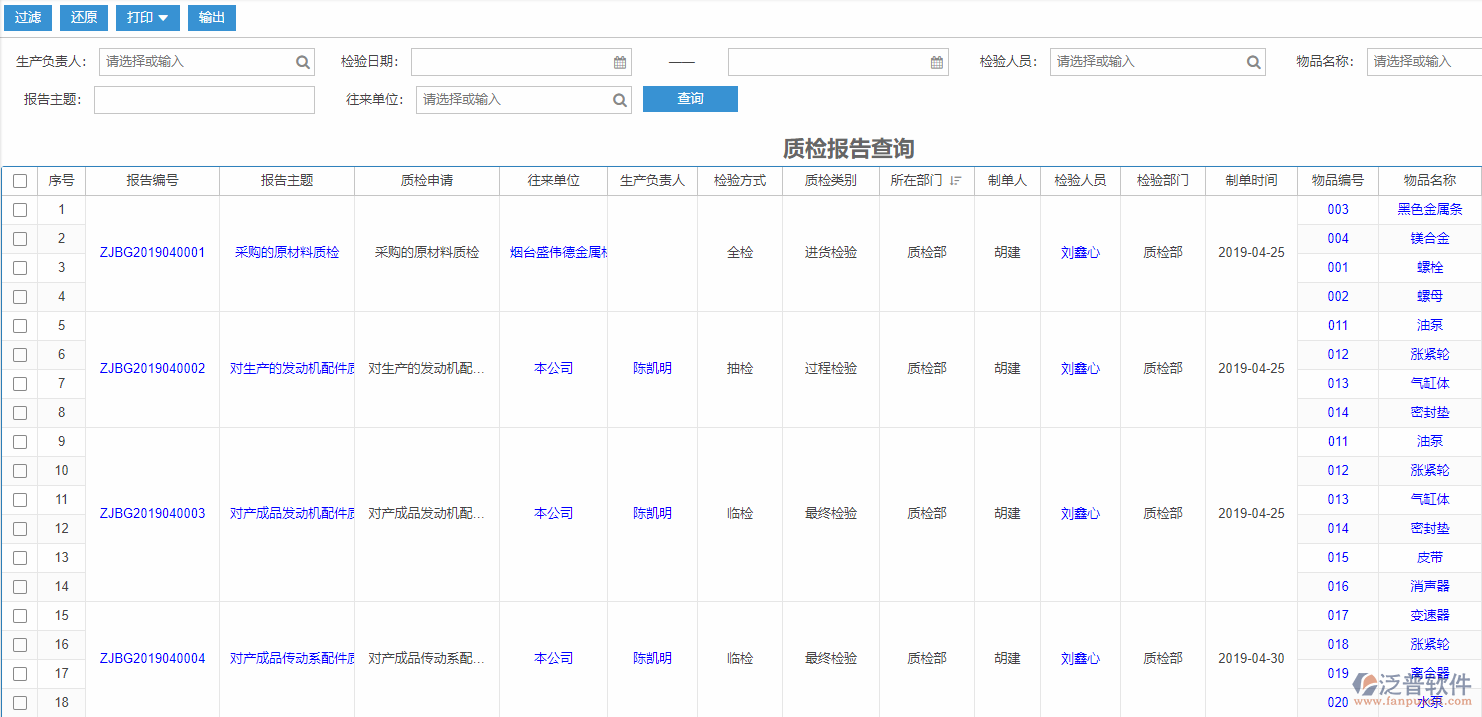Check the checkbox for row 1
Image resolution: width=1482 pixels, height=717 pixels.
click(19, 209)
